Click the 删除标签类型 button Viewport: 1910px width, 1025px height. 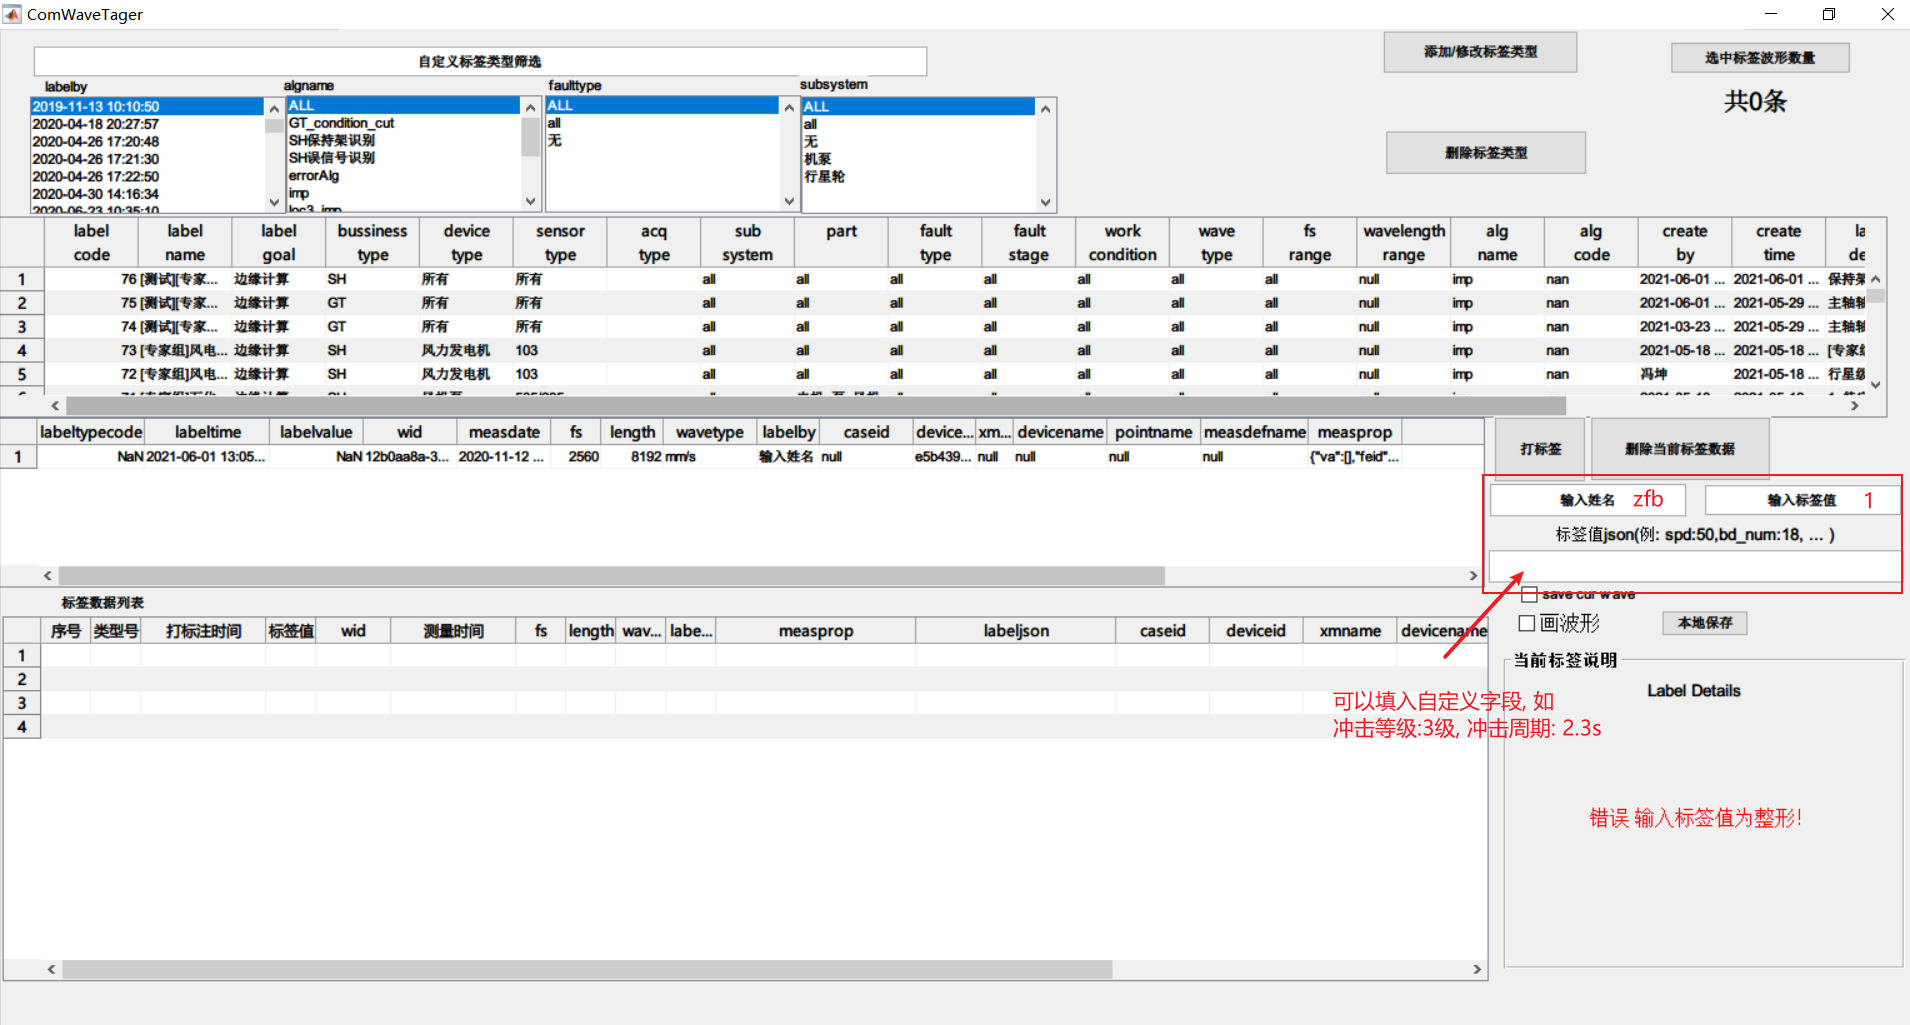(1486, 153)
